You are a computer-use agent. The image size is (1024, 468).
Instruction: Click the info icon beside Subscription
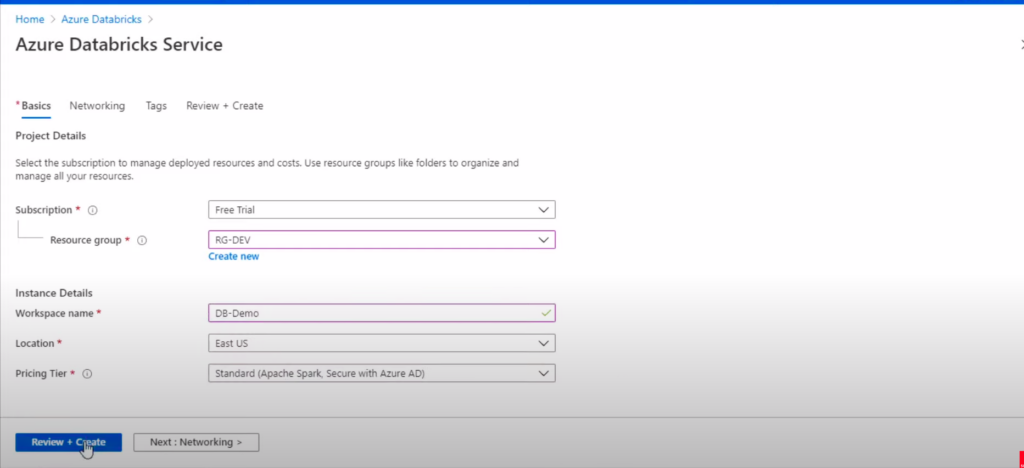[x=93, y=211]
